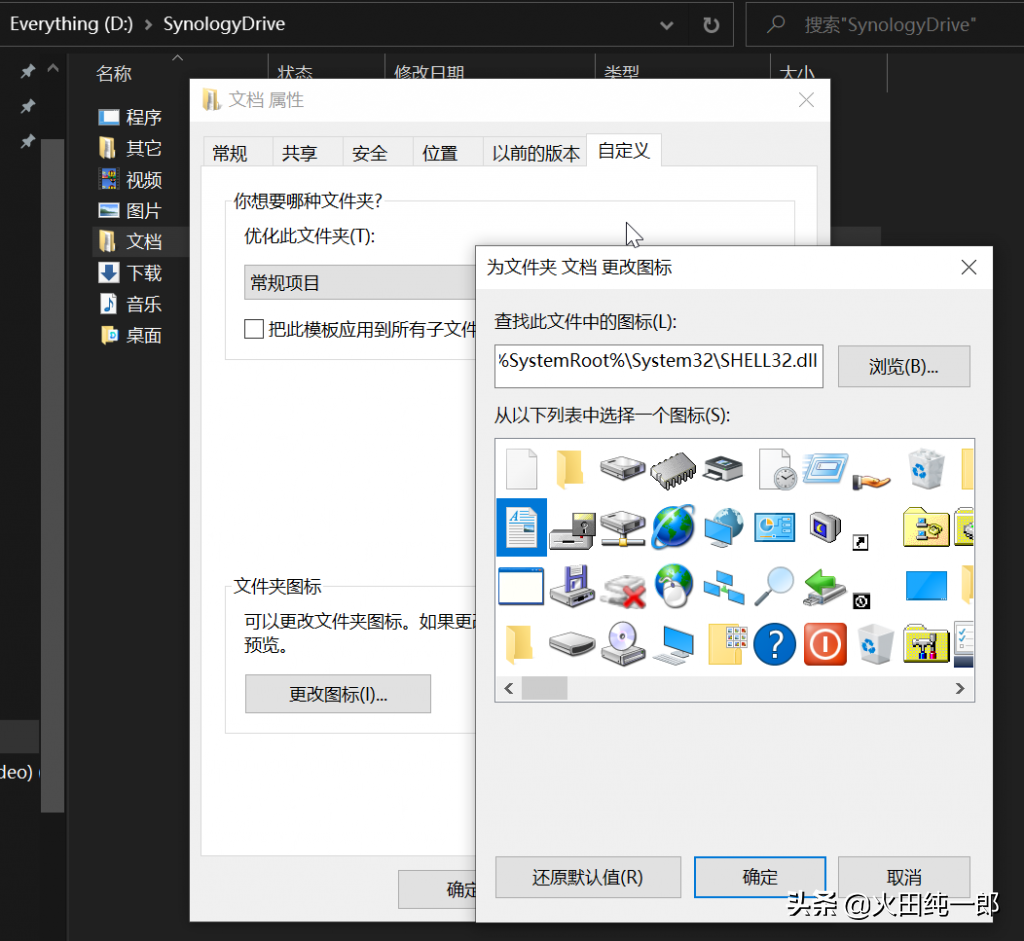1024x941 pixels.
Task: Choose the folder with tools icon
Action: coord(926,644)
